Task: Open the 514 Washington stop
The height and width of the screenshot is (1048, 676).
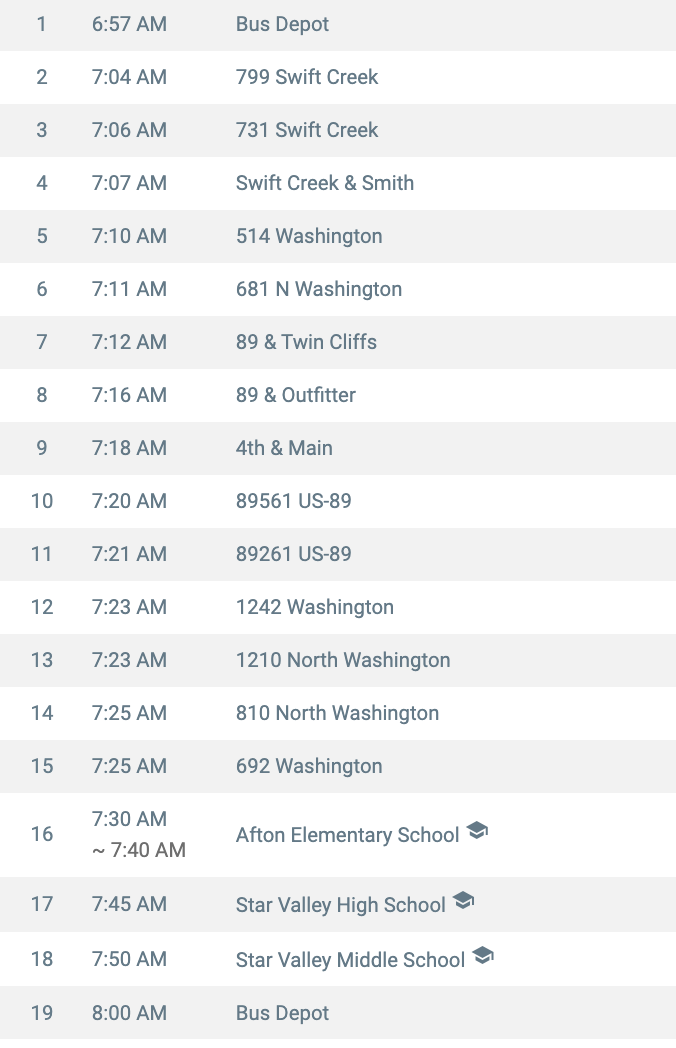Action: pyautogui.click(x=309, y=236)
